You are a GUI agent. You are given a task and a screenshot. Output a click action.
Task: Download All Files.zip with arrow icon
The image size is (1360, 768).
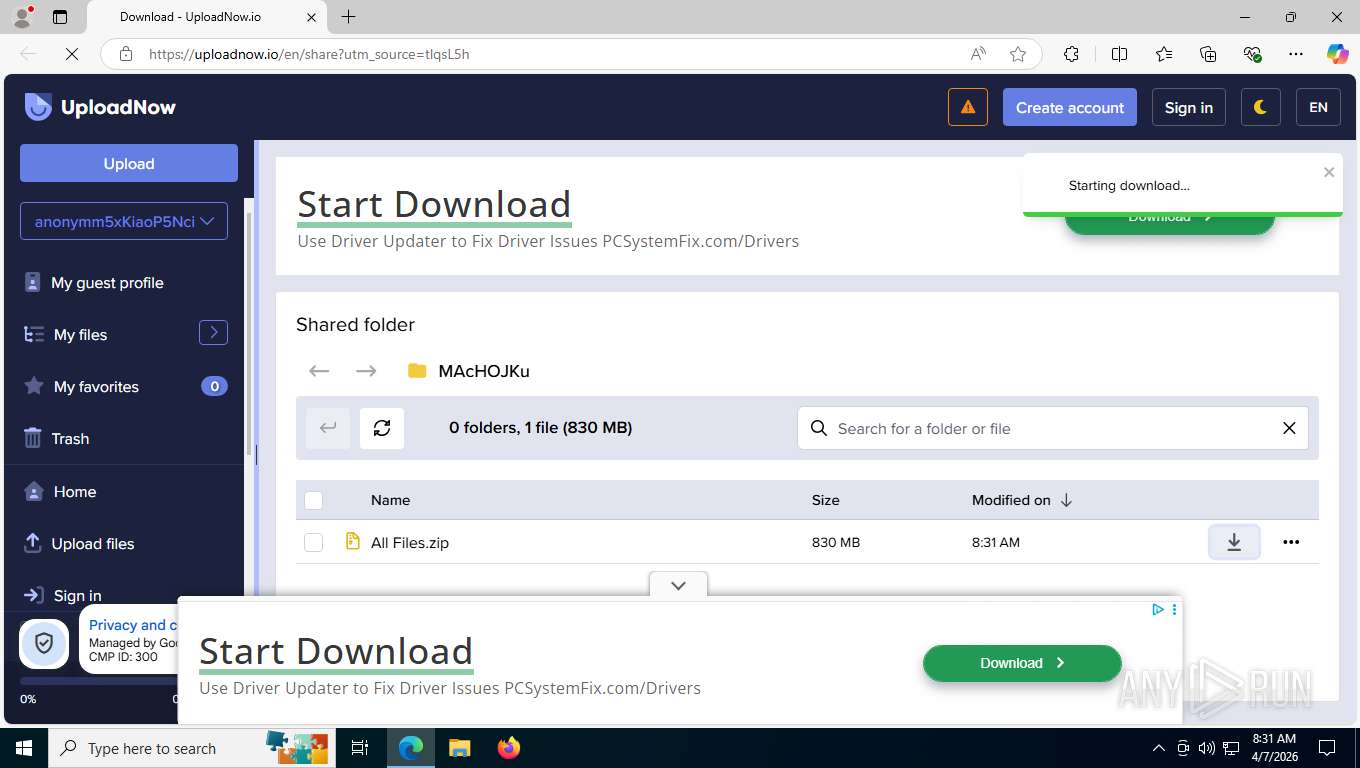[1234, 542]
